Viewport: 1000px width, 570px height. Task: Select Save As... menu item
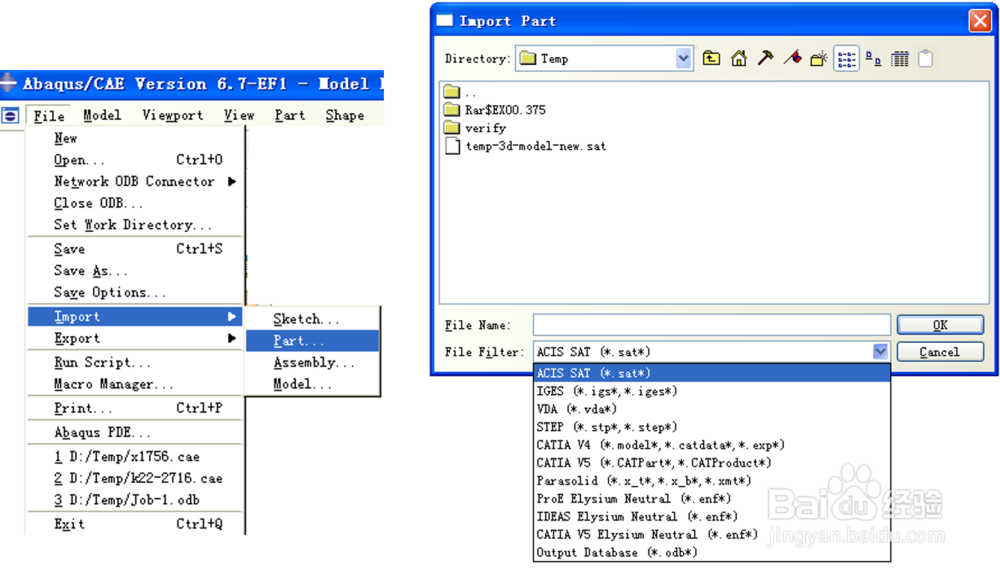135,270
